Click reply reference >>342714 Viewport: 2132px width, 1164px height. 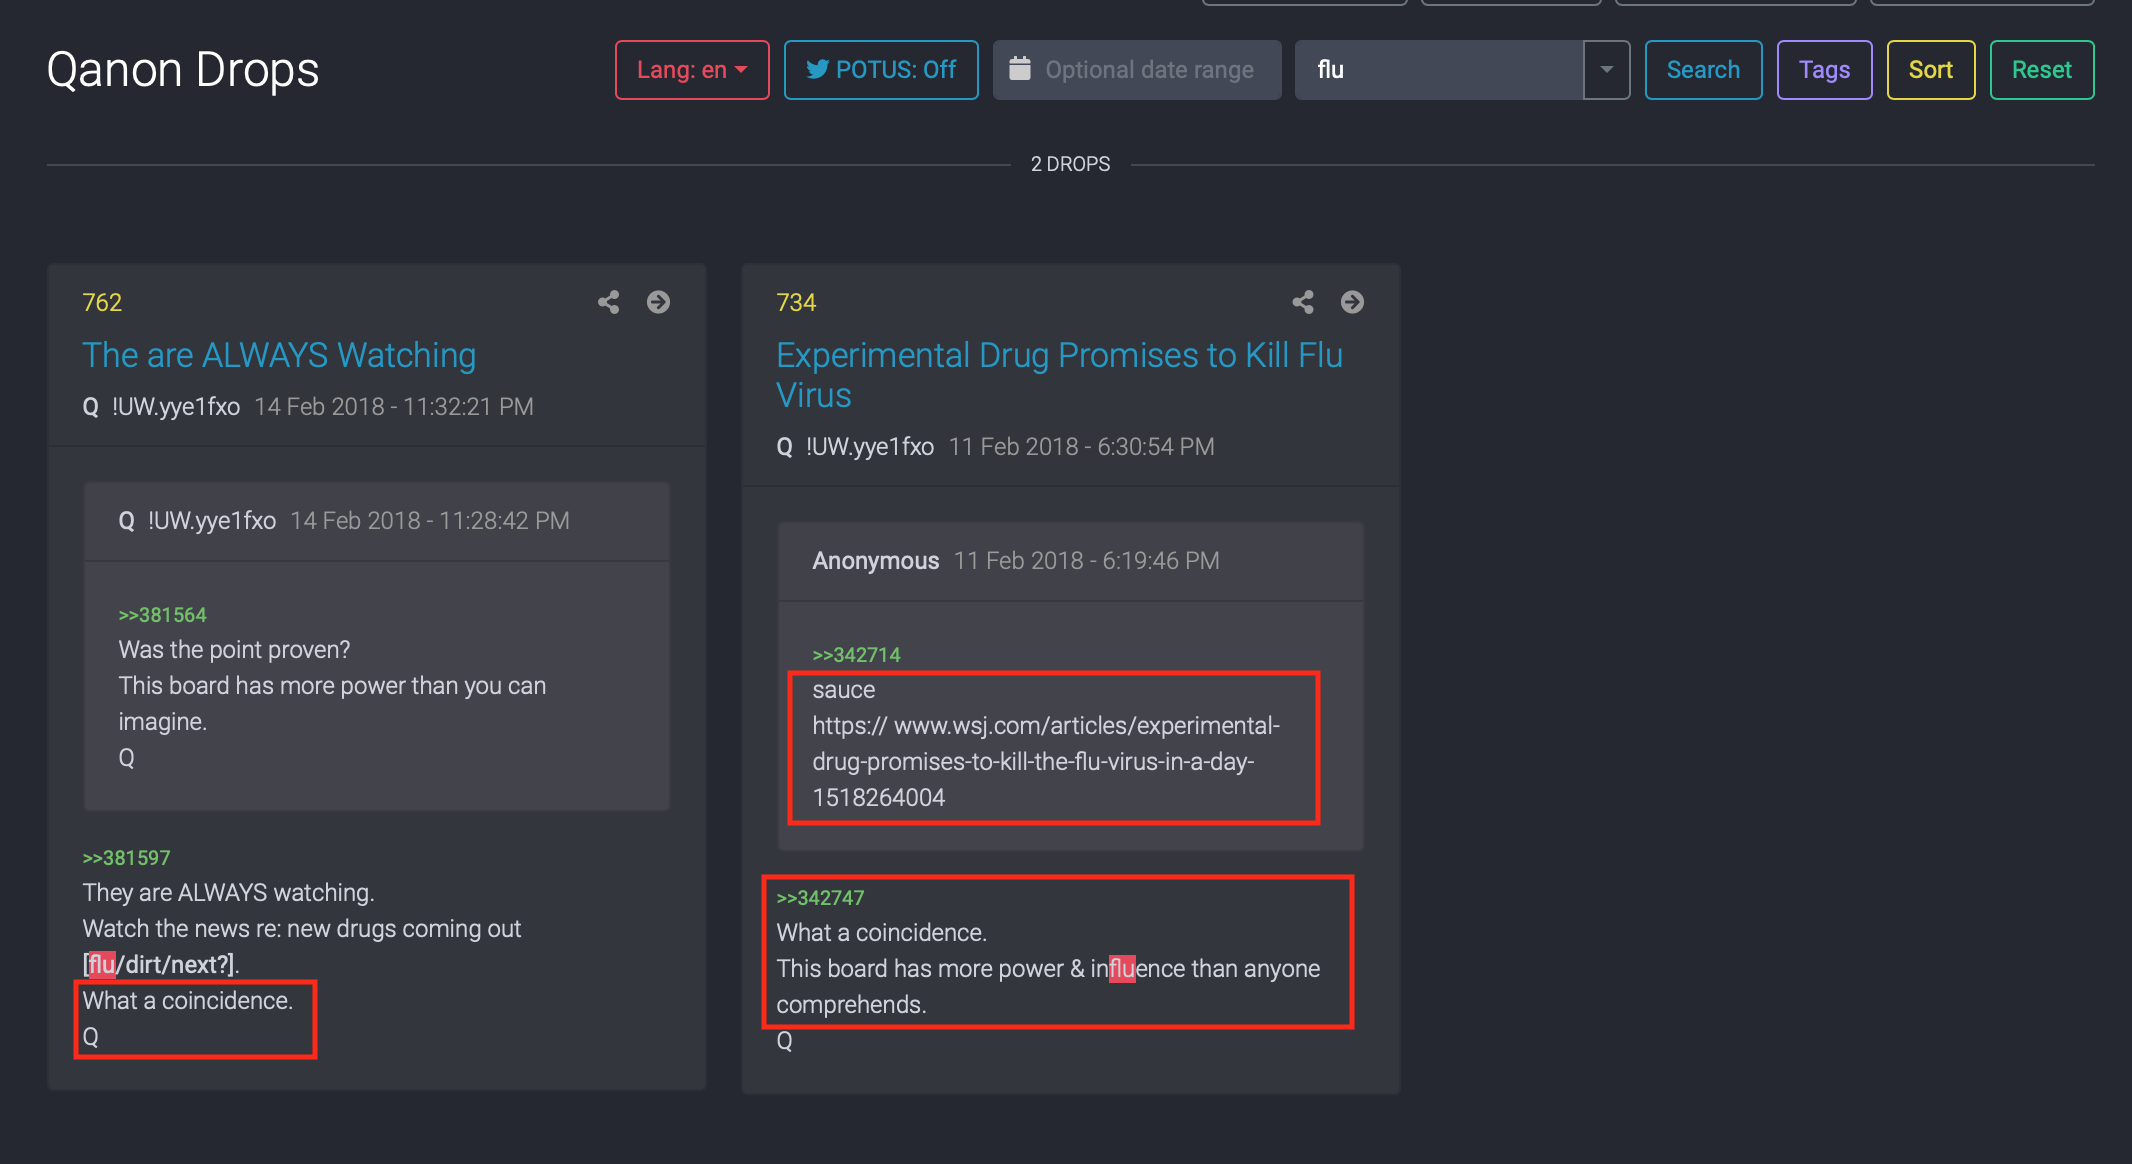click(x=856, y=654)
